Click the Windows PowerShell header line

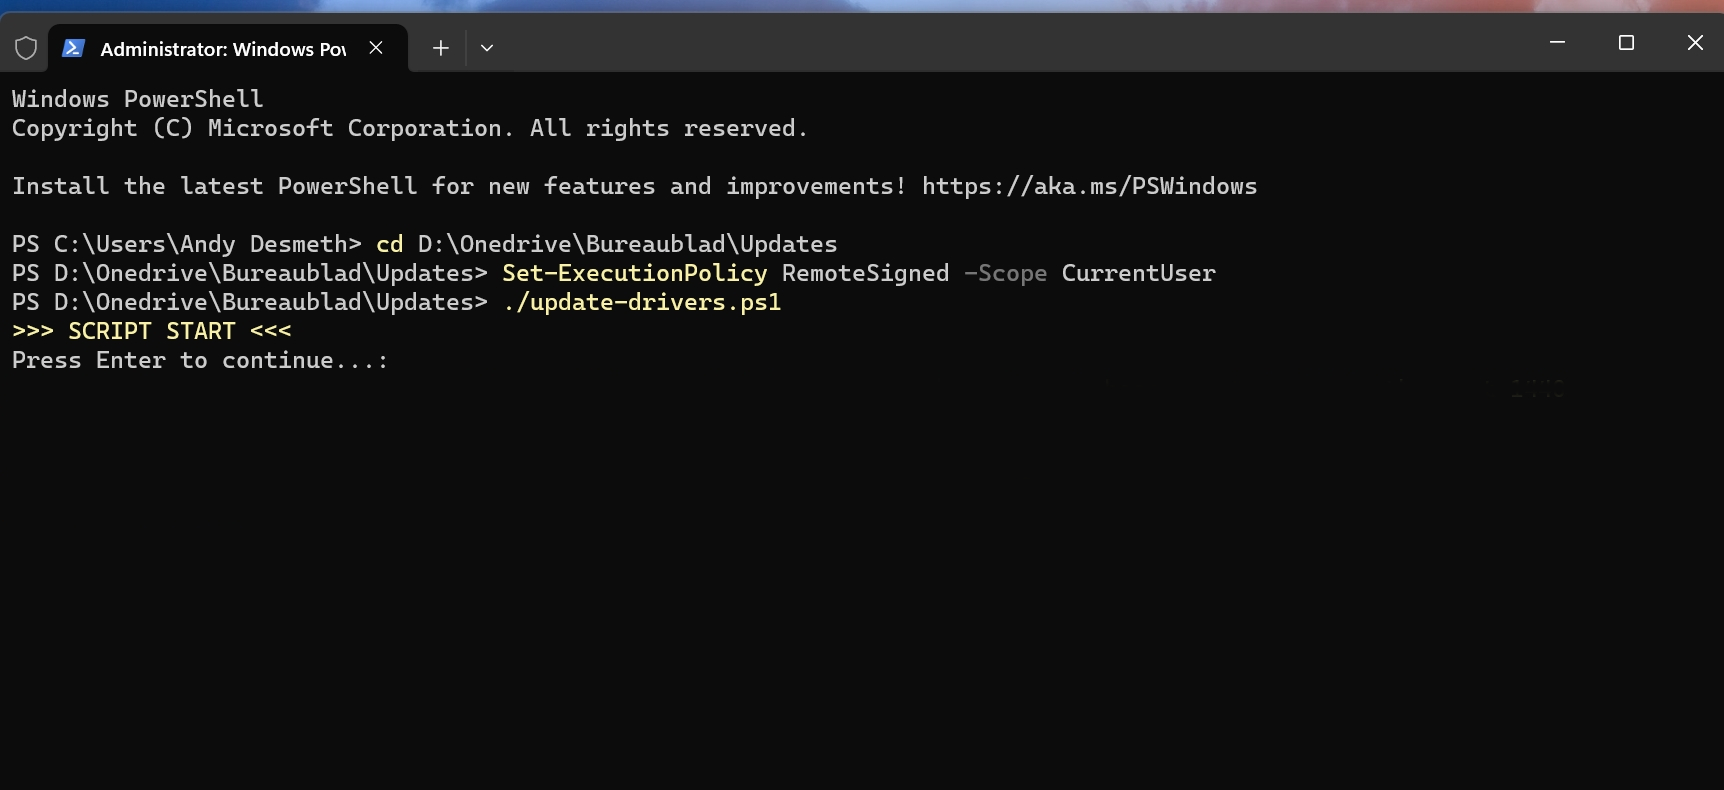click(x=138, y=99)
